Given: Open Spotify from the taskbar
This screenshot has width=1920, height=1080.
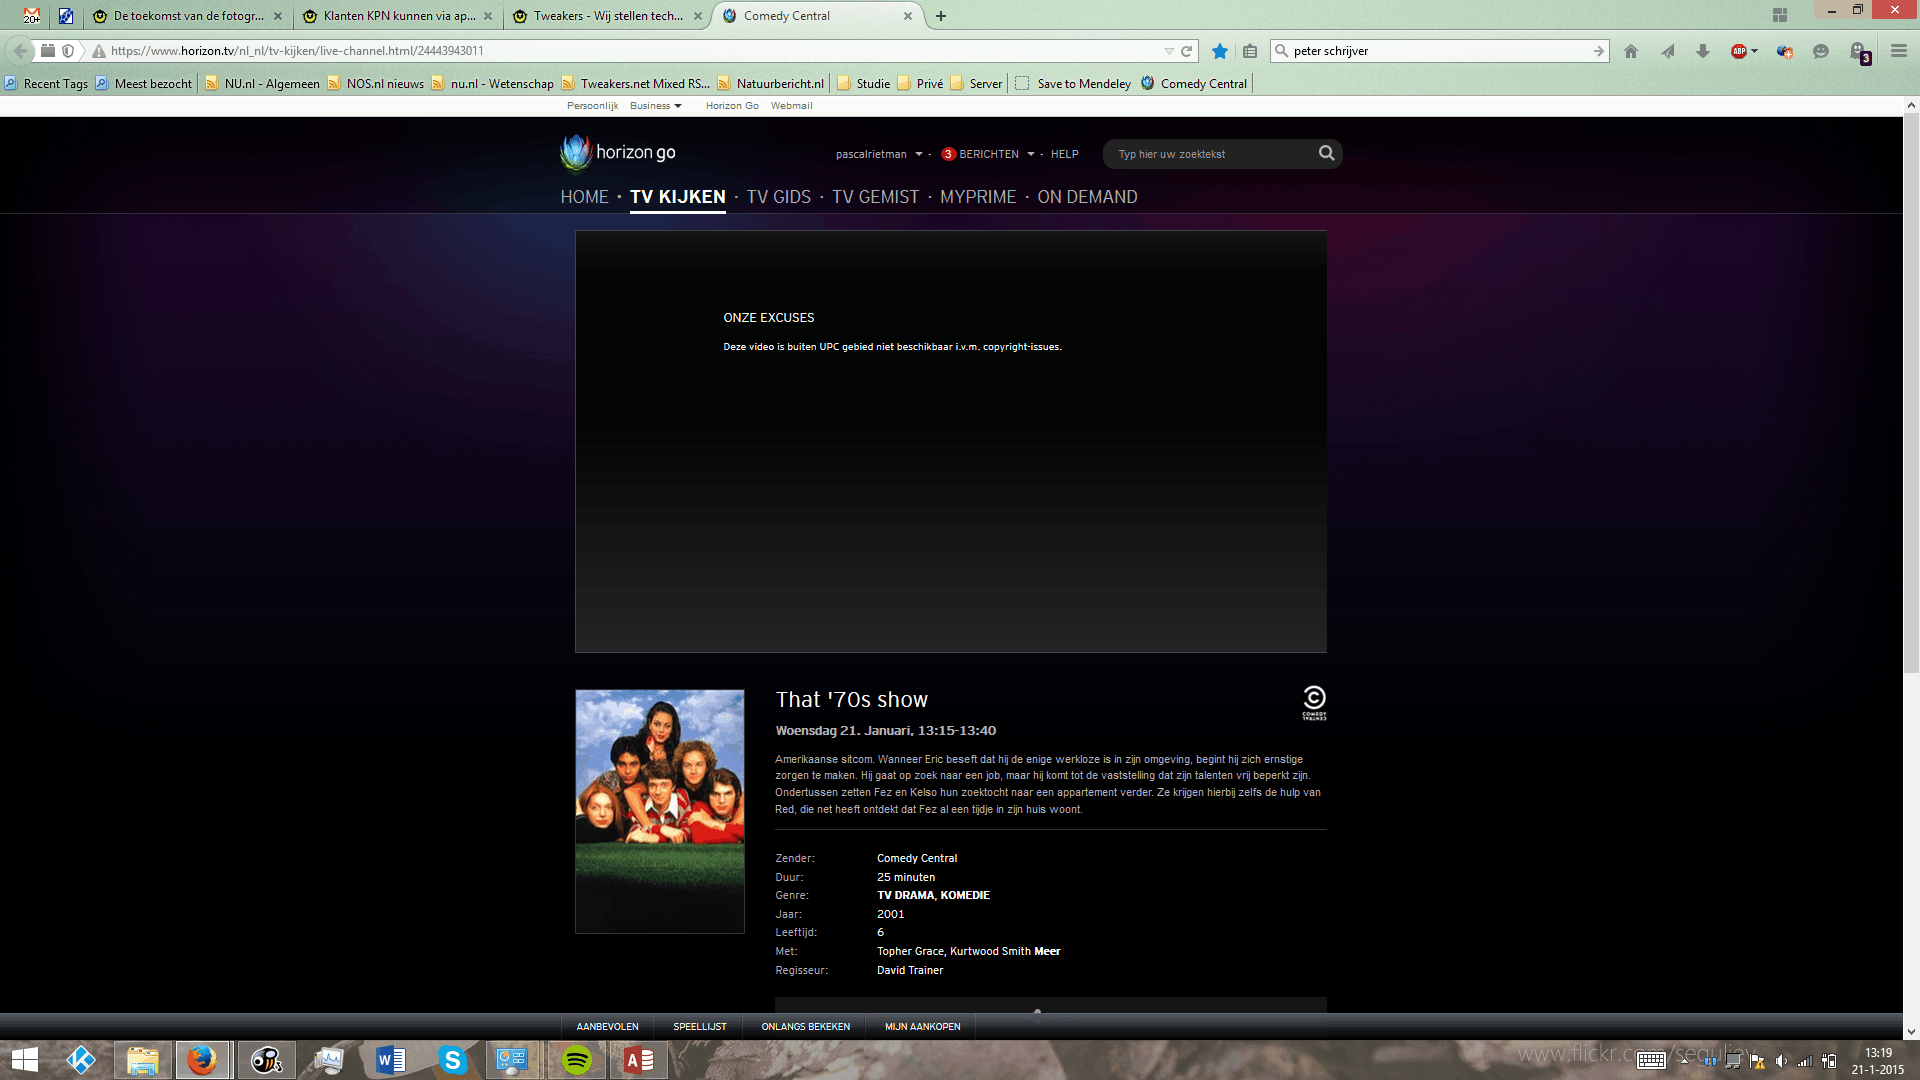Looking at the screenshot, I should coord(576,1060).
